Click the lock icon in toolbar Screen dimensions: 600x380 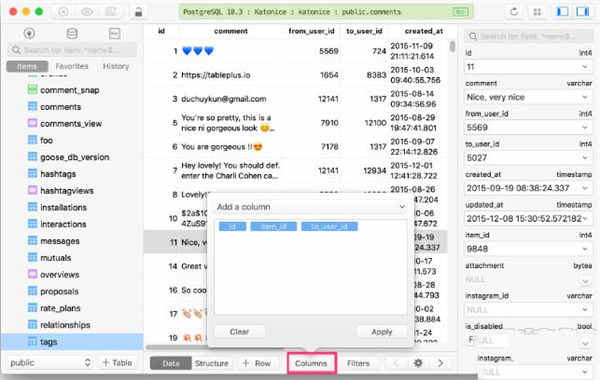pos(138,12)
